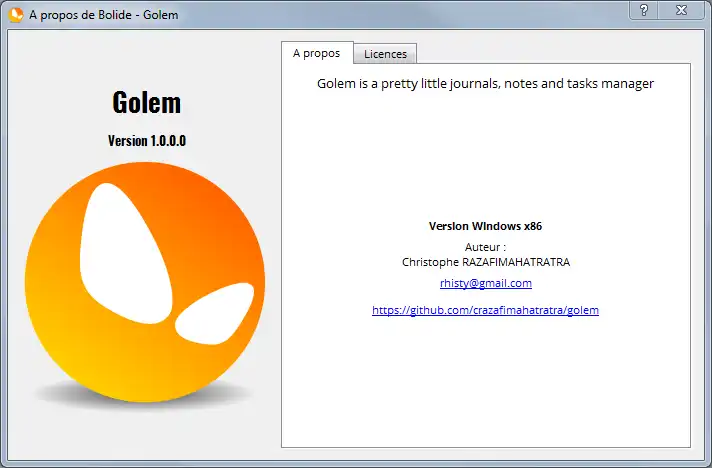
Task: Click the window title A propos de Bolide - Golem
Action: point(104,15)
